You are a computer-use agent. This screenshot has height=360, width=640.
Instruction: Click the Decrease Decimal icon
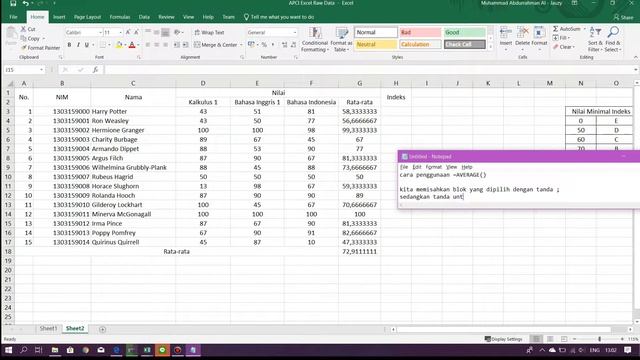tap(293, 45)
